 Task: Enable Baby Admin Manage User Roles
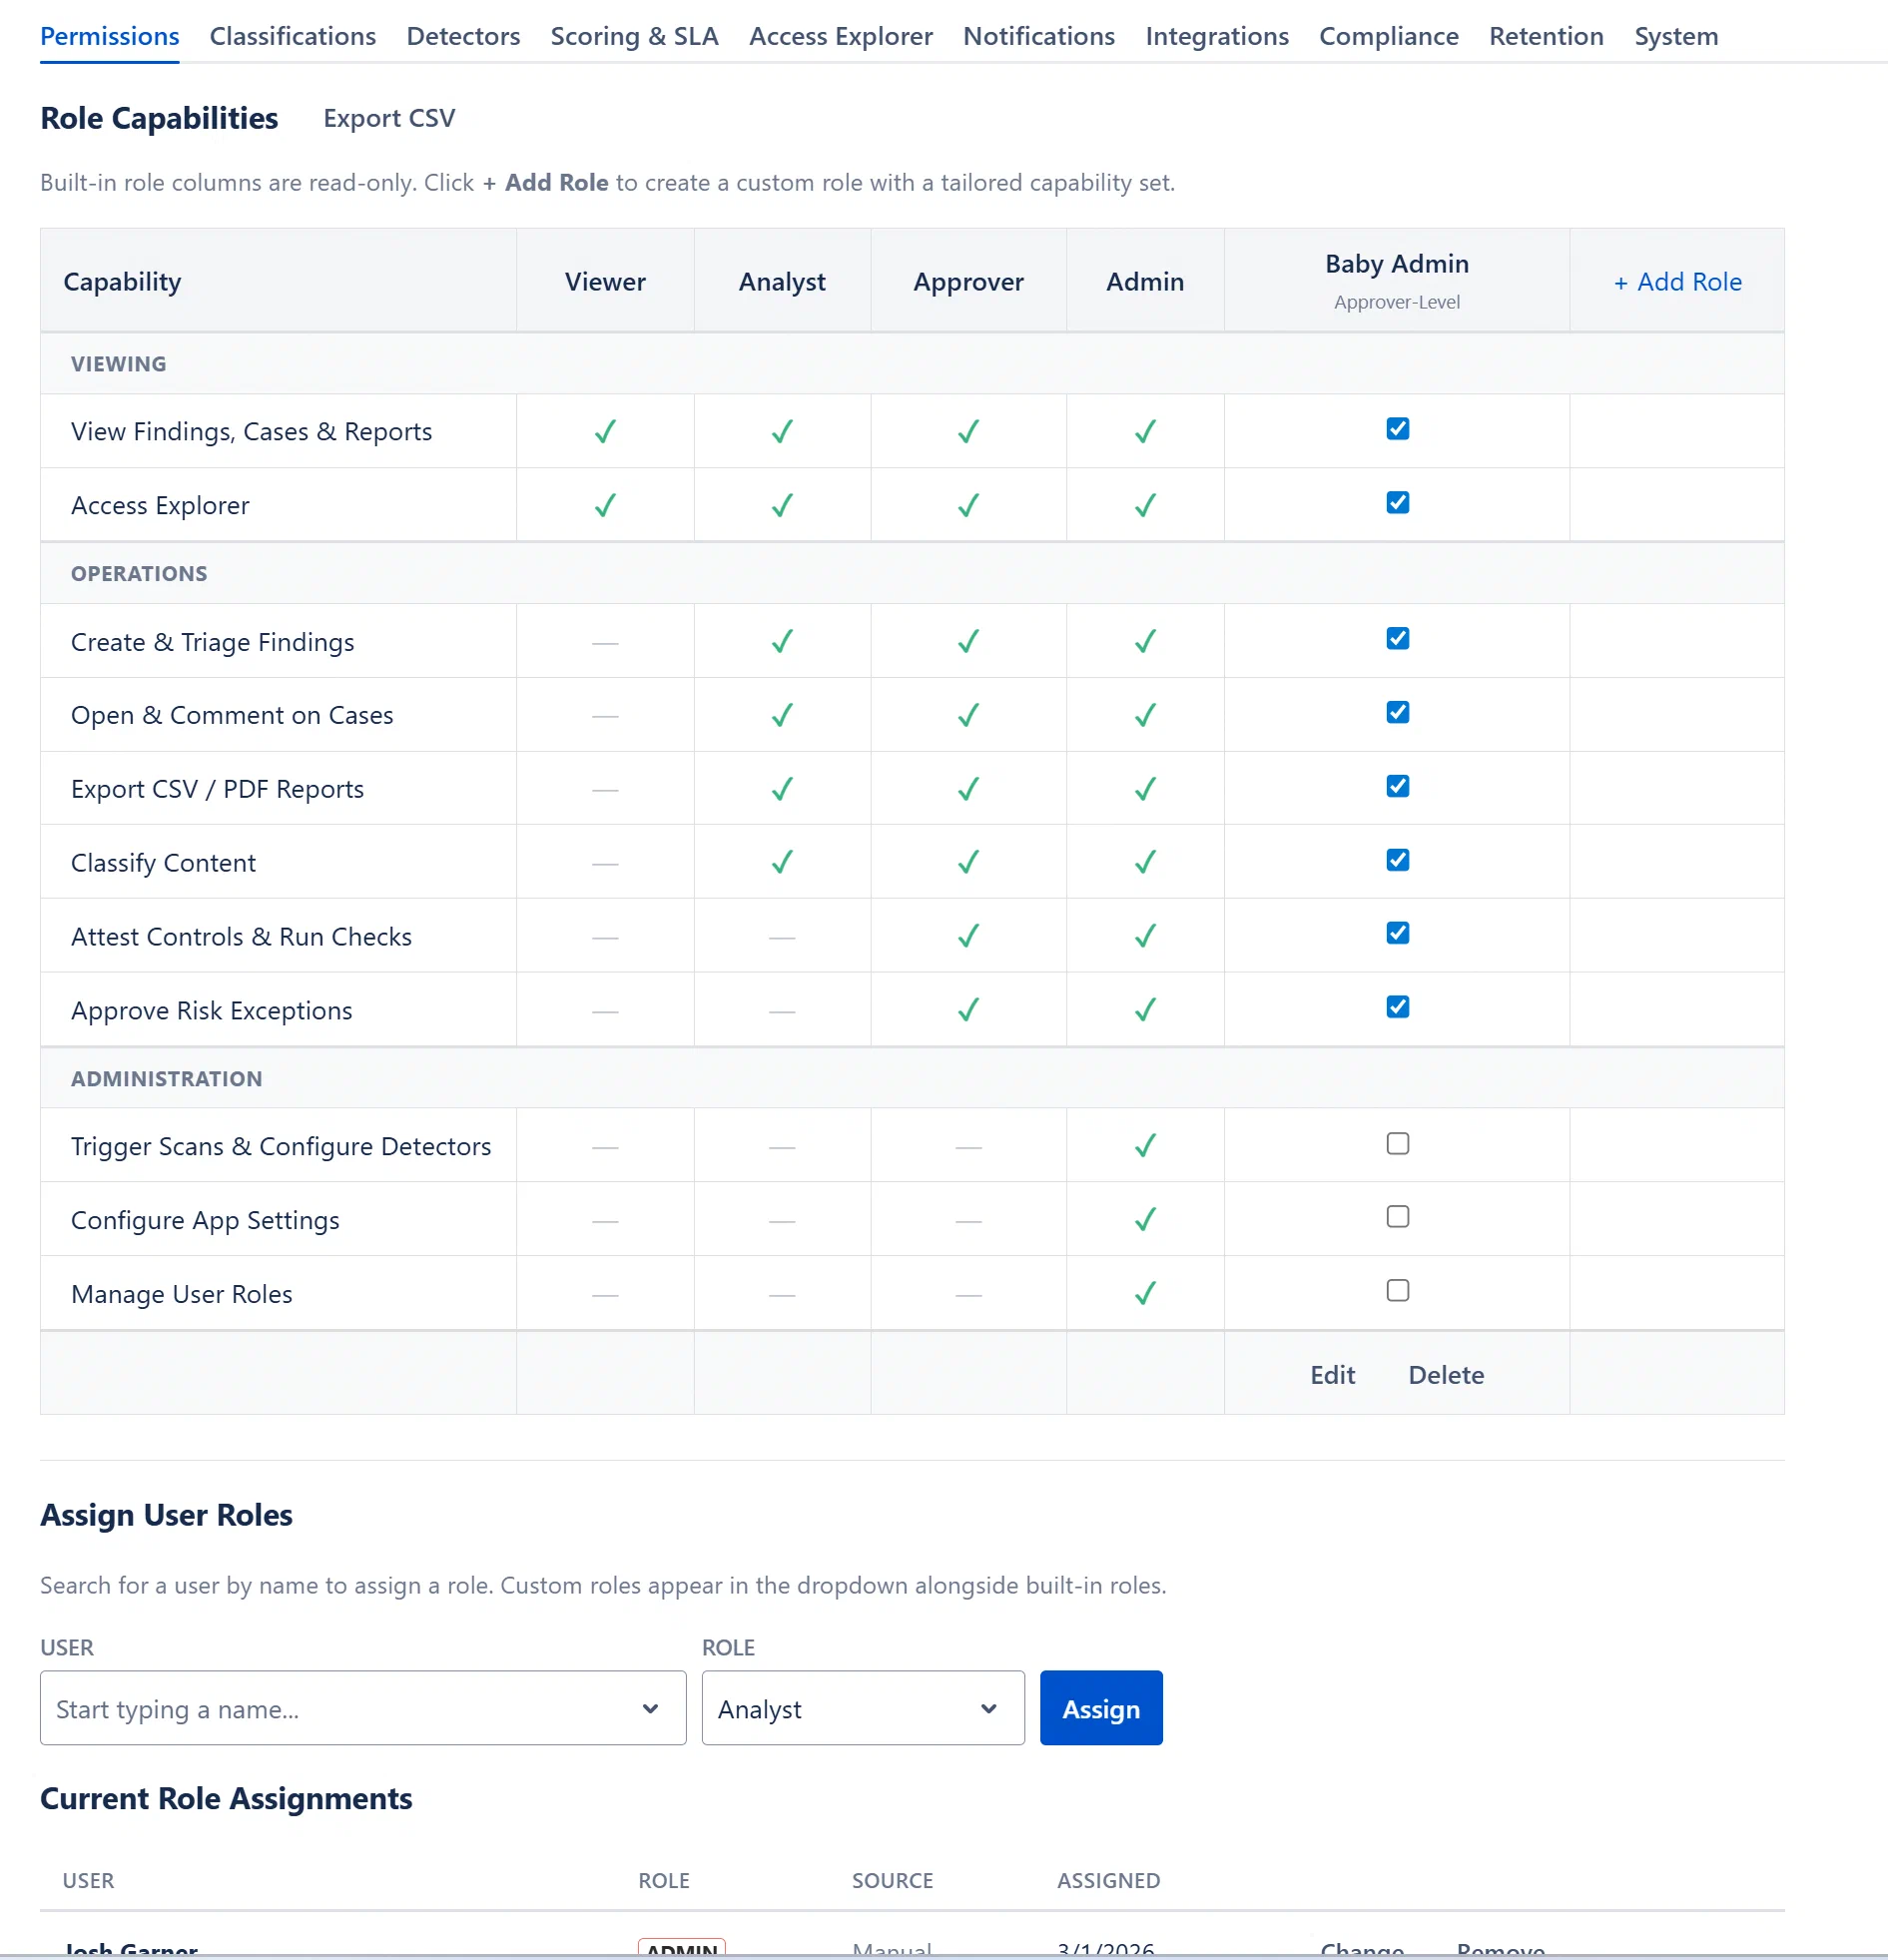[x=1397, y=1291]
